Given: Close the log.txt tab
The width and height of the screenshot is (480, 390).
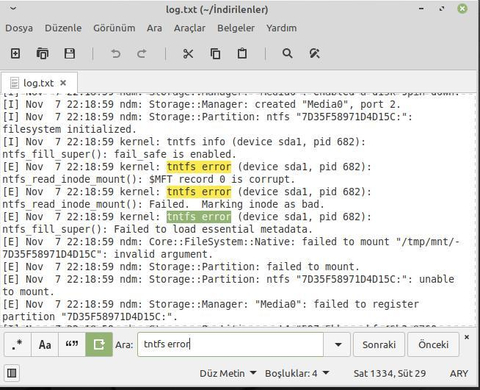Looking at the screenshot, I should 63,83.
